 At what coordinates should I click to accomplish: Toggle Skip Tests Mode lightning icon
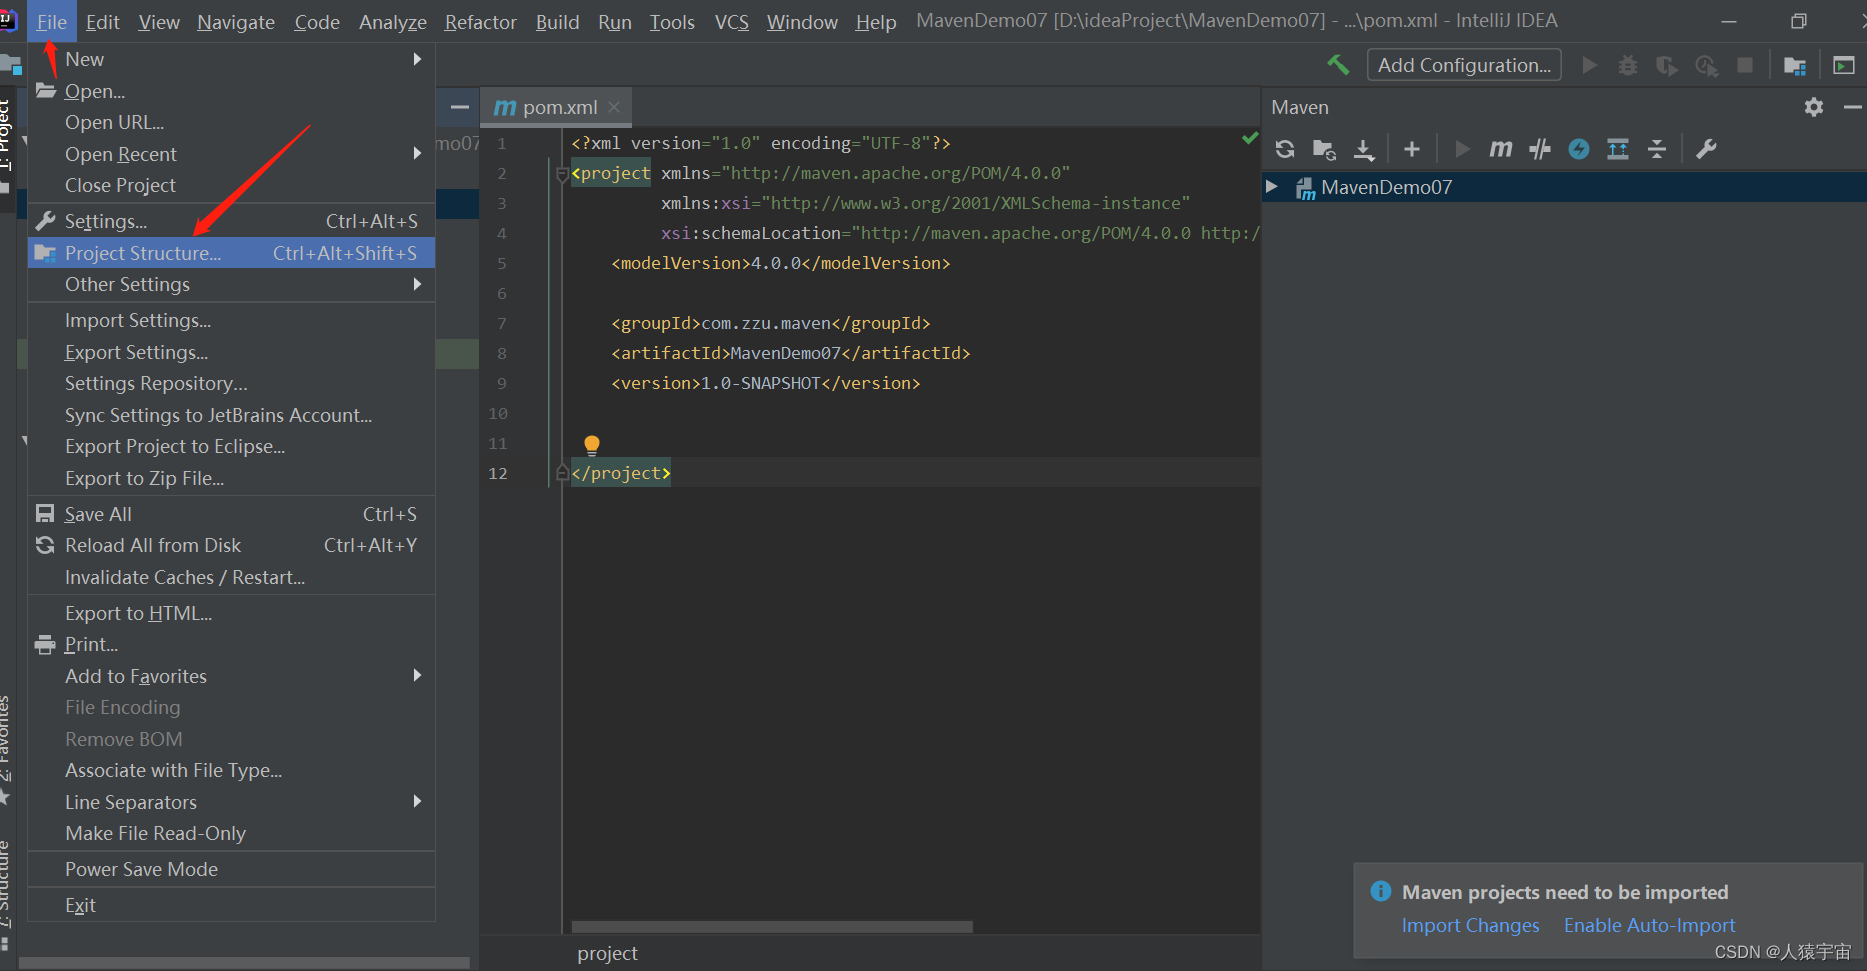pyautogui.click(x=1579, y=149)
